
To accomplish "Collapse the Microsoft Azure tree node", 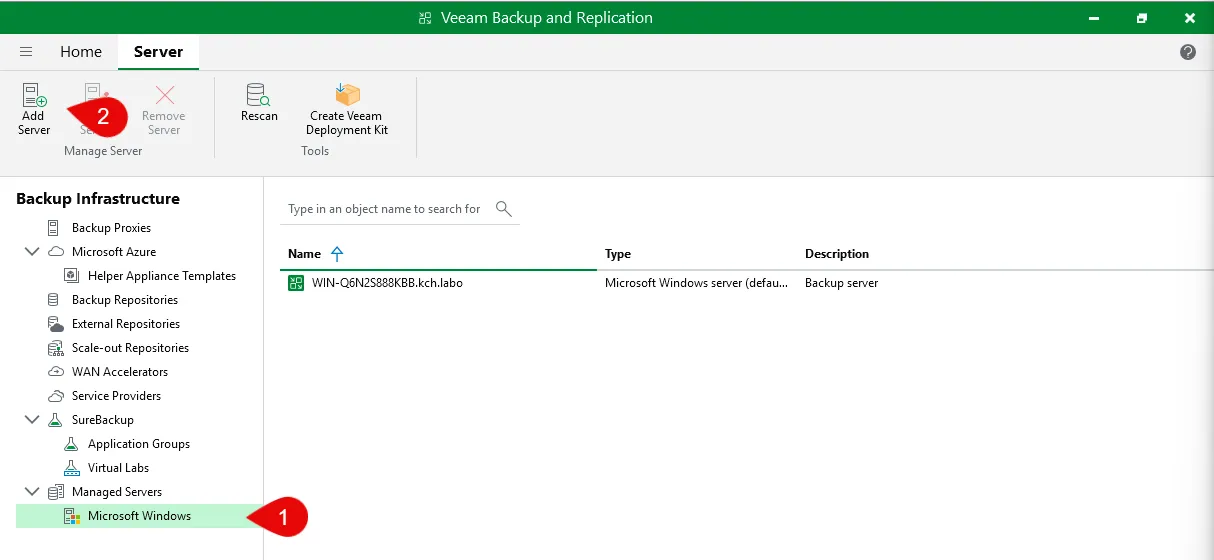I will pos(32,252).
